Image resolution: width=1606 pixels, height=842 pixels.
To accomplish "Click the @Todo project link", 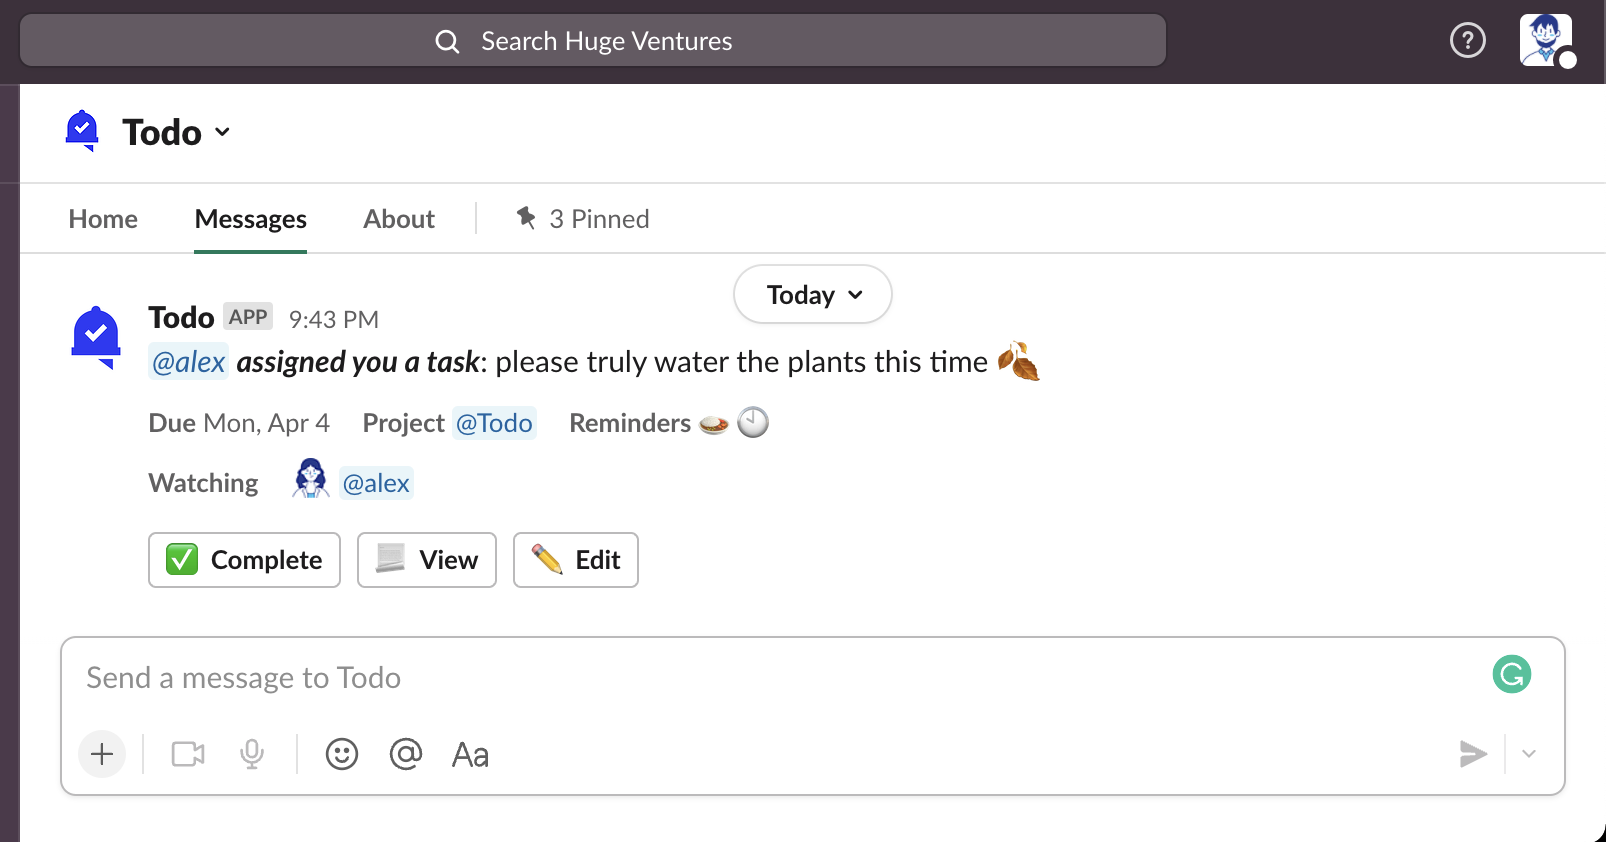I will (x=494, y=423).
